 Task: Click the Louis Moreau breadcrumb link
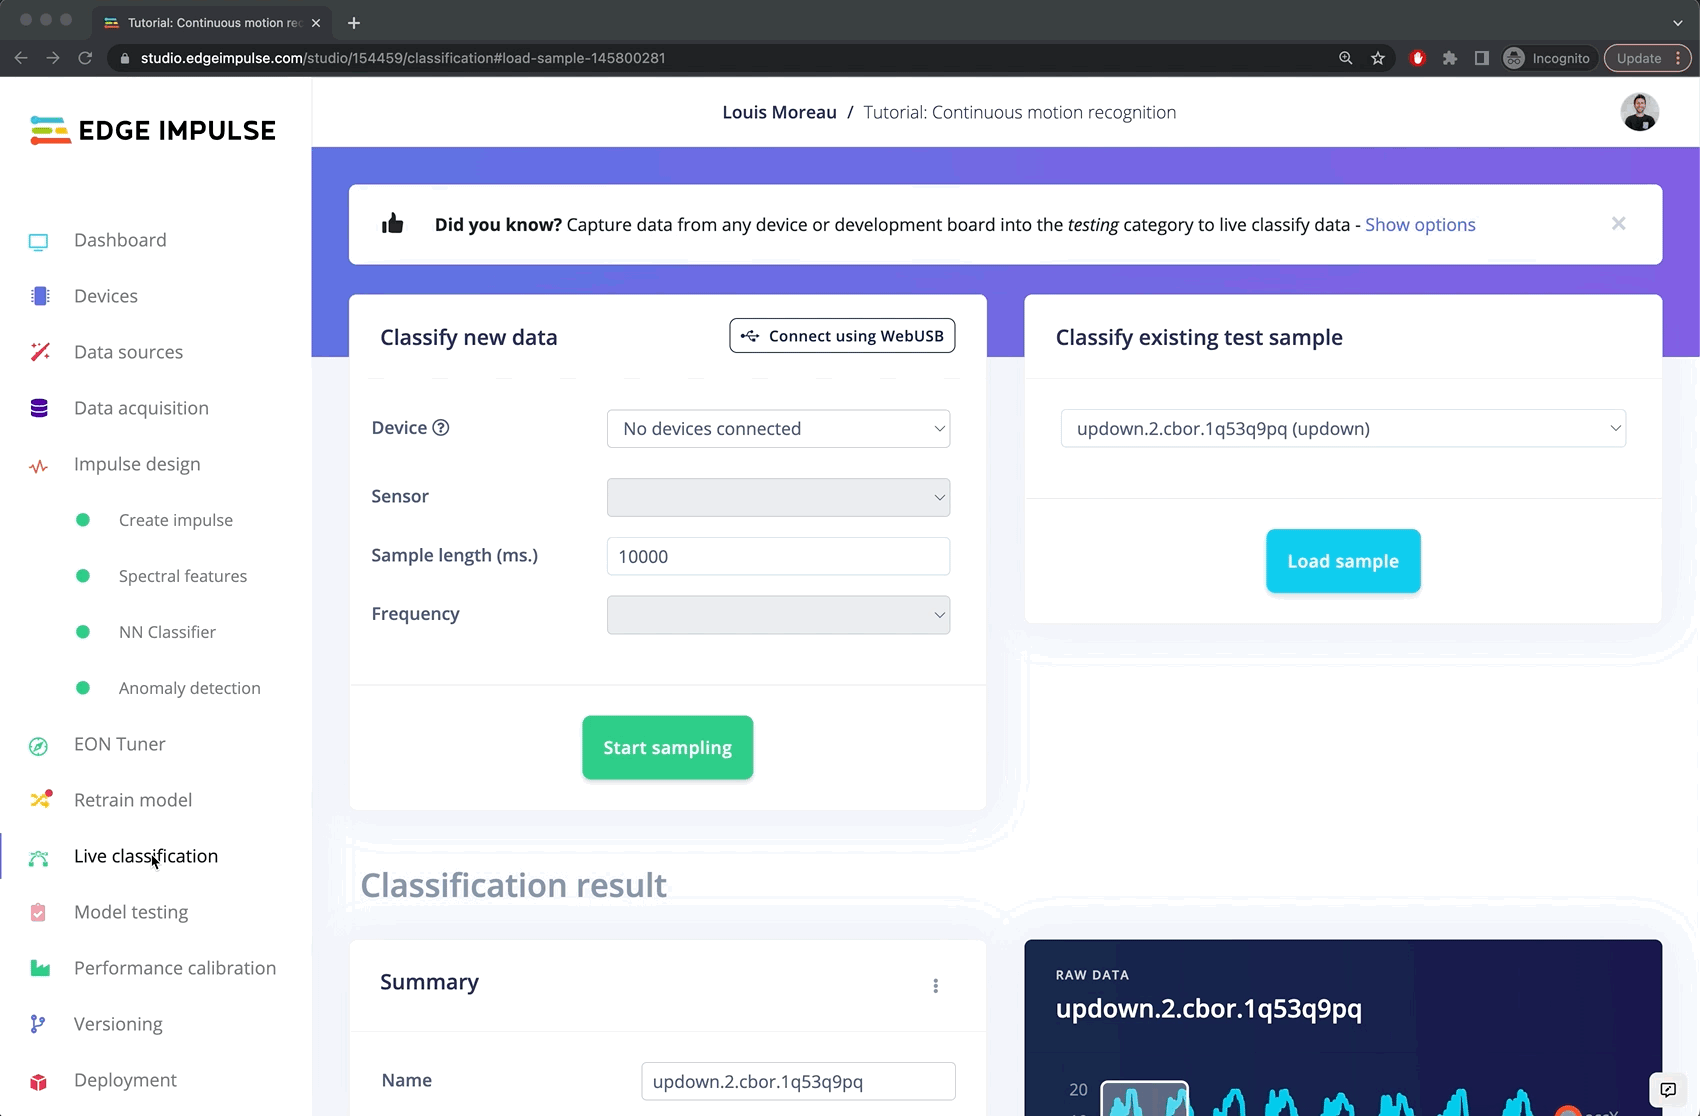(x=779, y=112)
